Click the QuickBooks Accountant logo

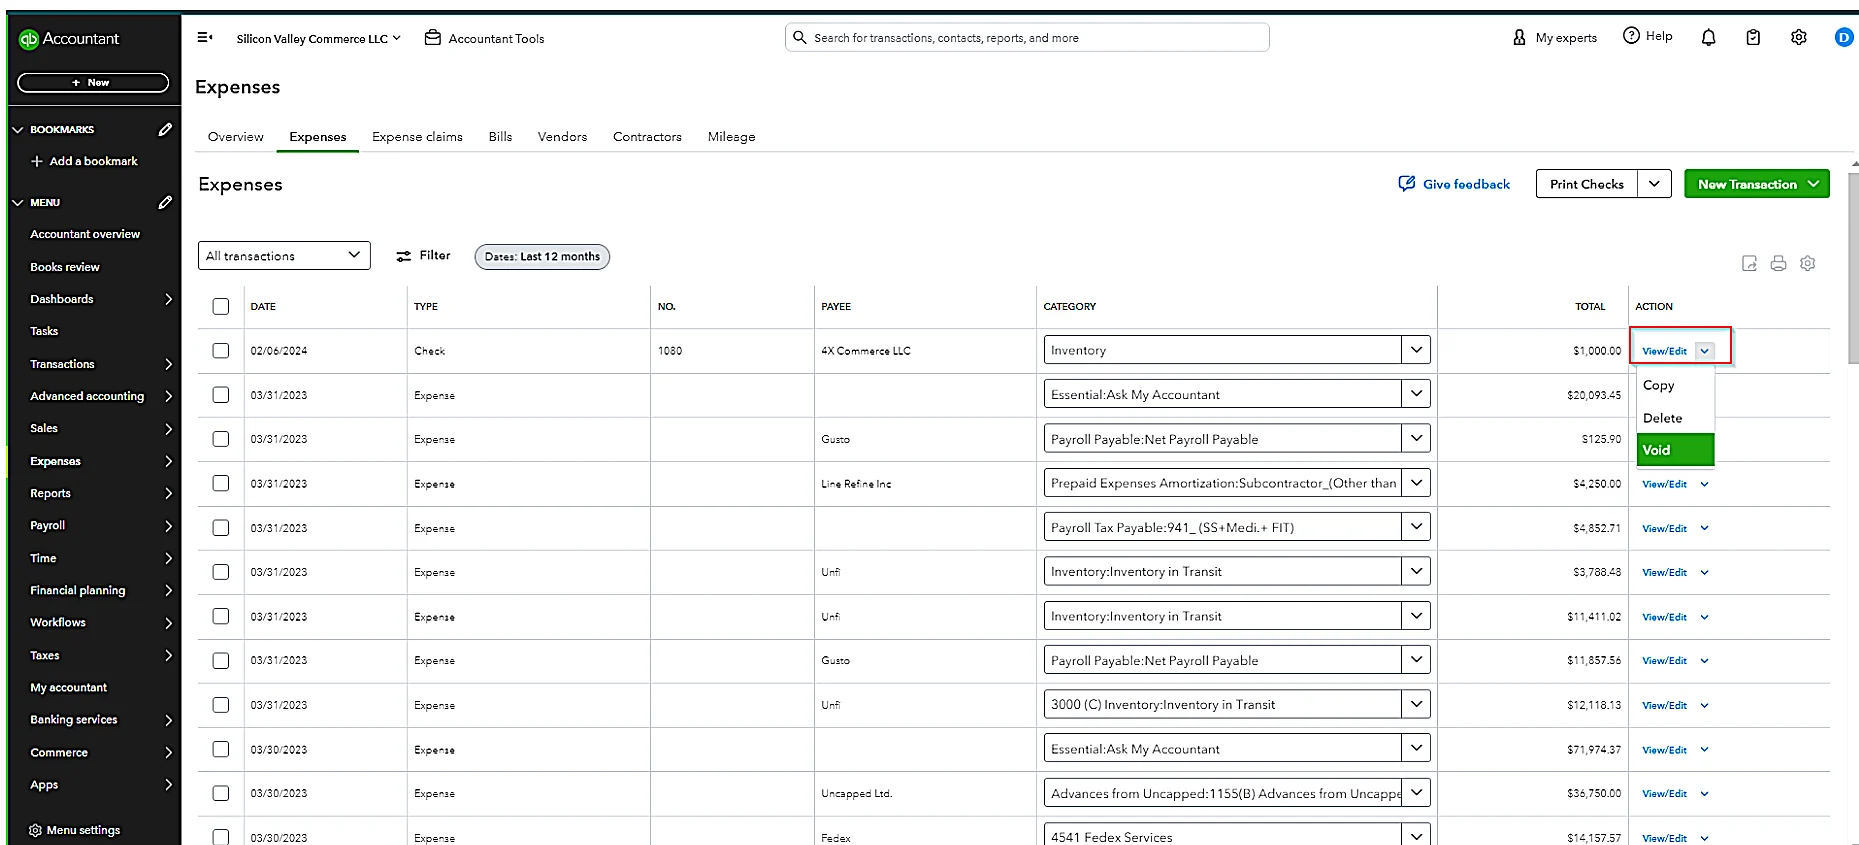coord(69,39)
